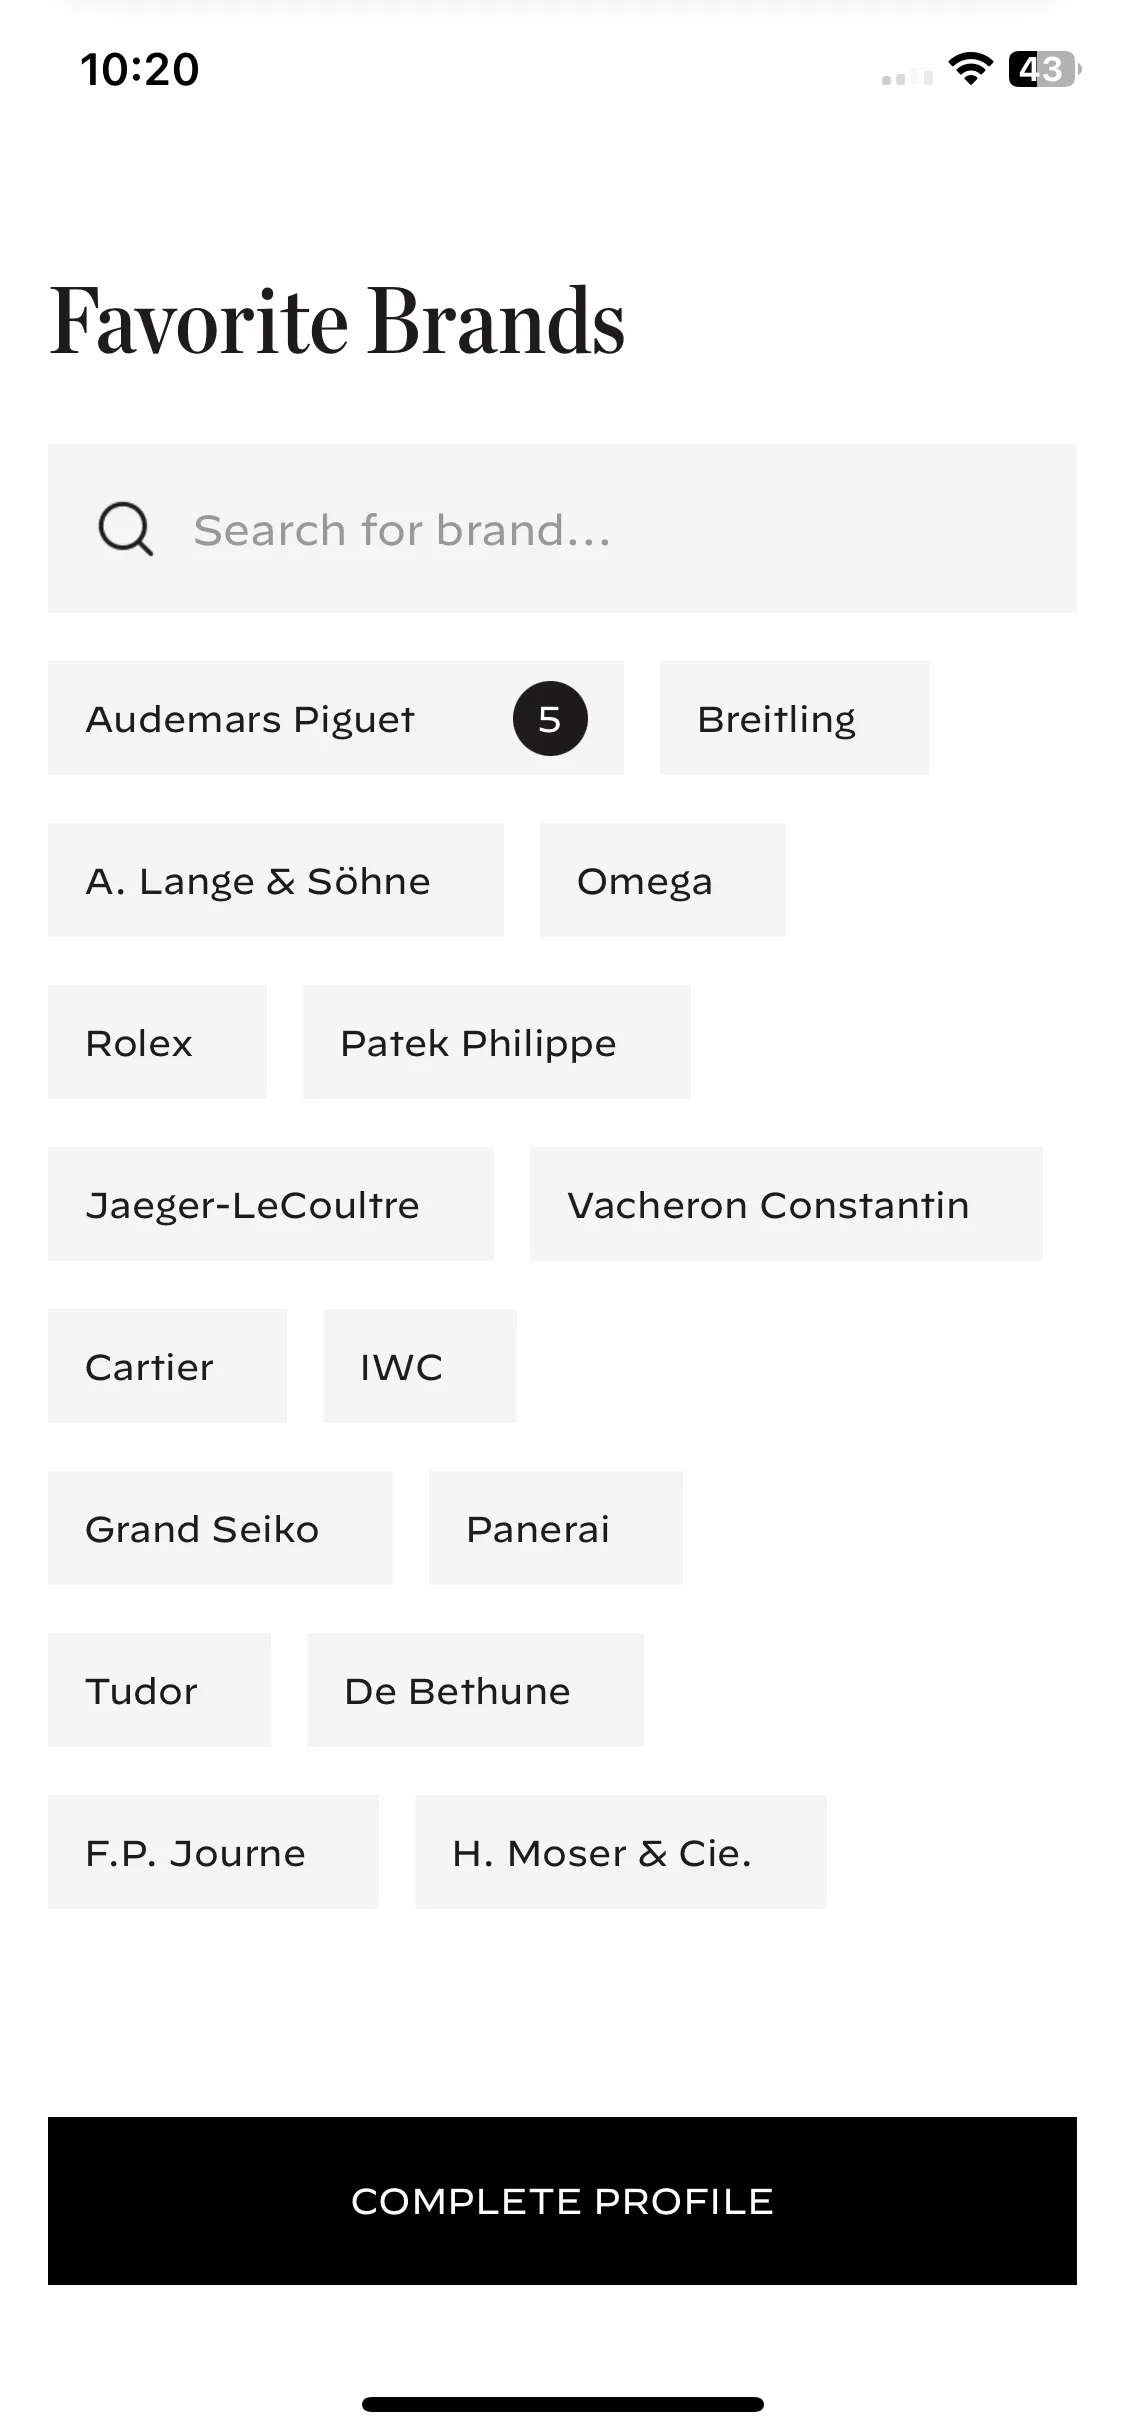Screen dimensions: 1125x2436
Task: Choose the De Bethune chip
Action: tap(475, 1690)
